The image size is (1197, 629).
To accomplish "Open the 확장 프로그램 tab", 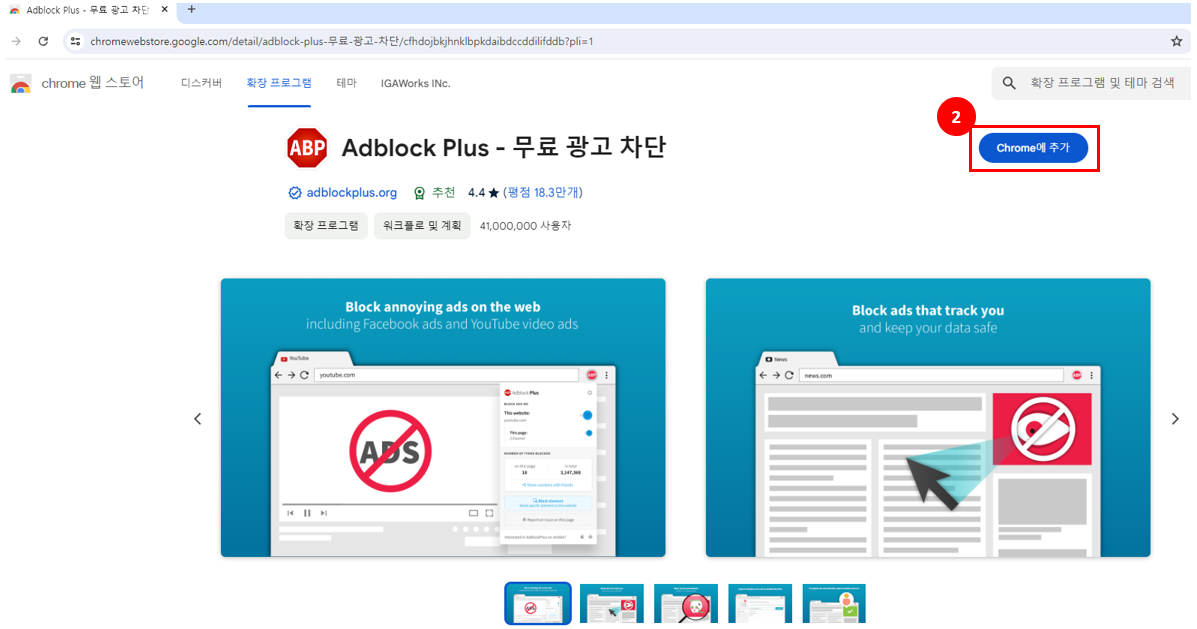I will click(x=279, y=83).
